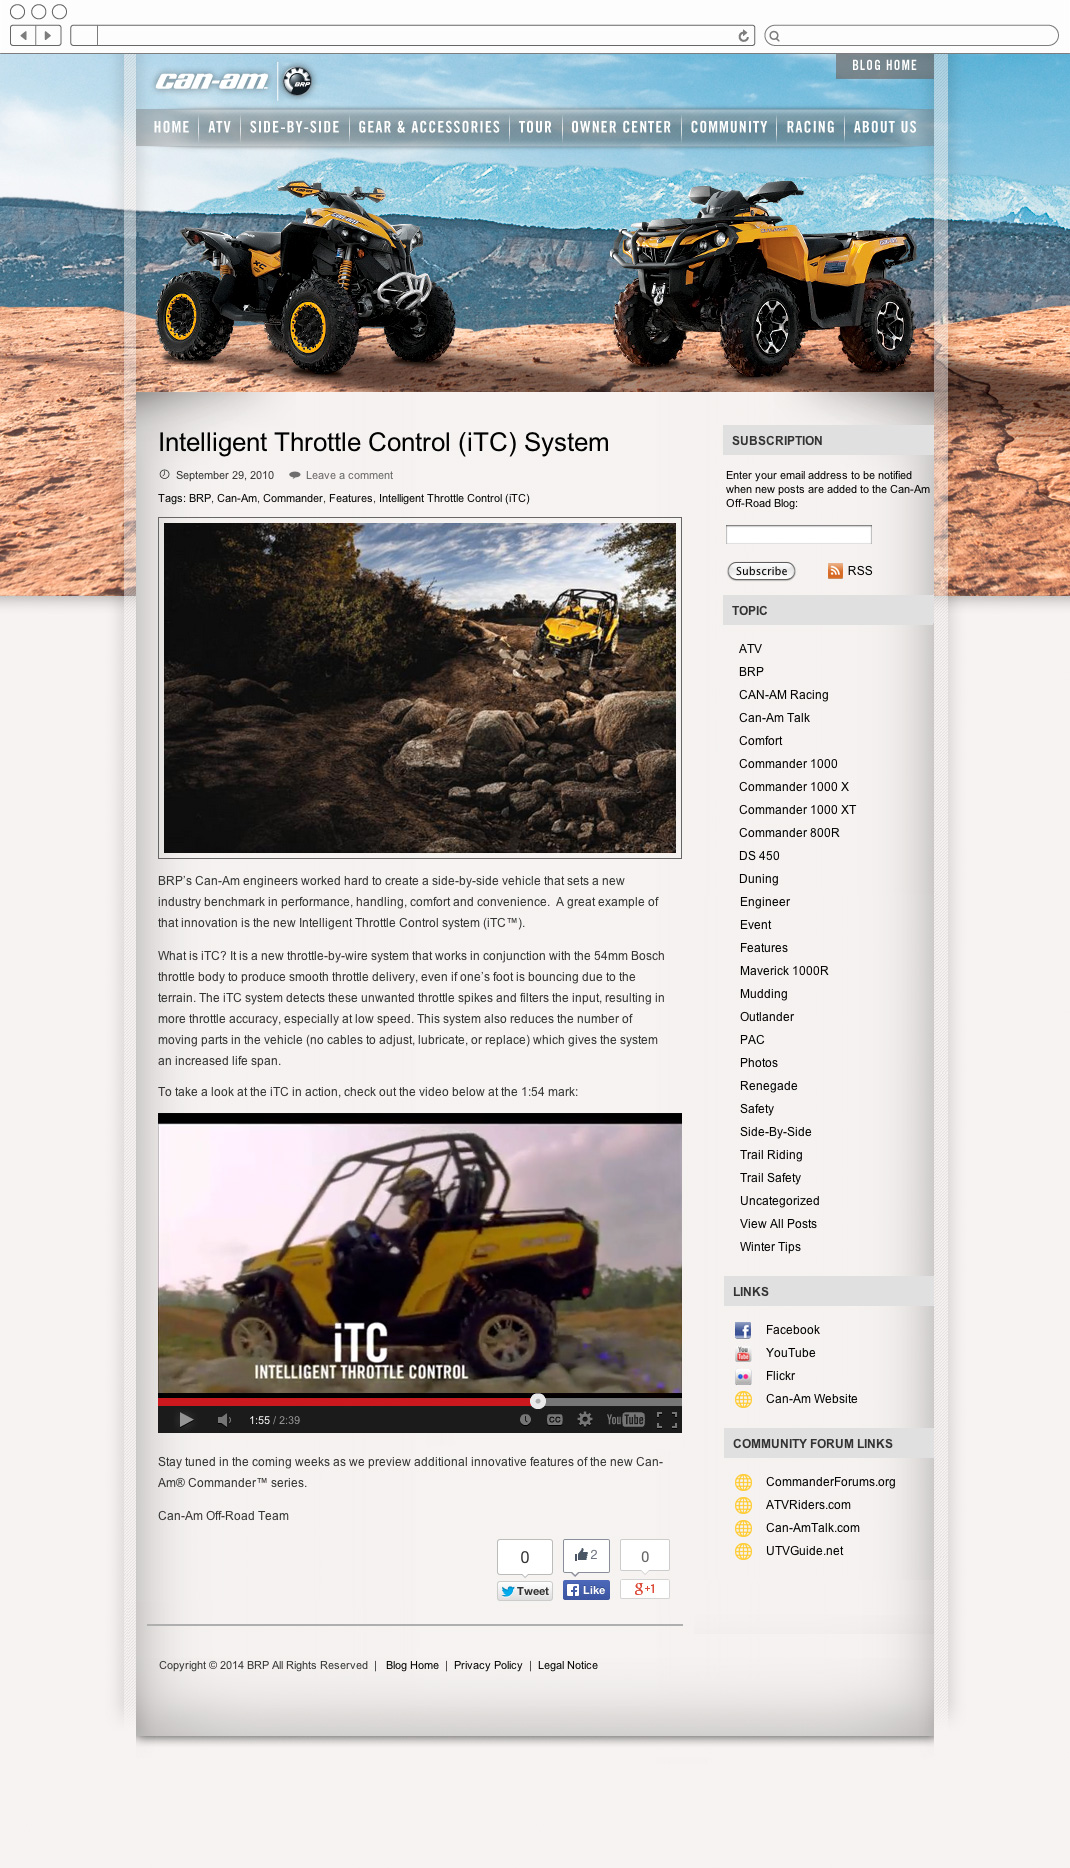Screen dimensions: 1070x1868
Task: Click the Flickr icon in Links
Action: click(743, 1376)
